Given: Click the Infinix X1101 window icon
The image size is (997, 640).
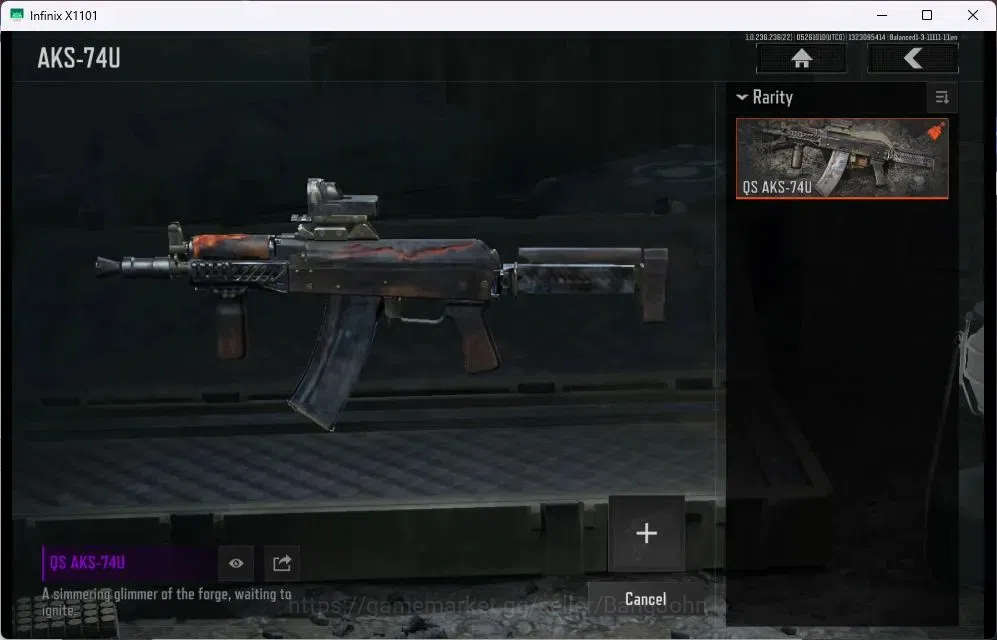Looking at the screenshot, I should (x=17, y=15).
